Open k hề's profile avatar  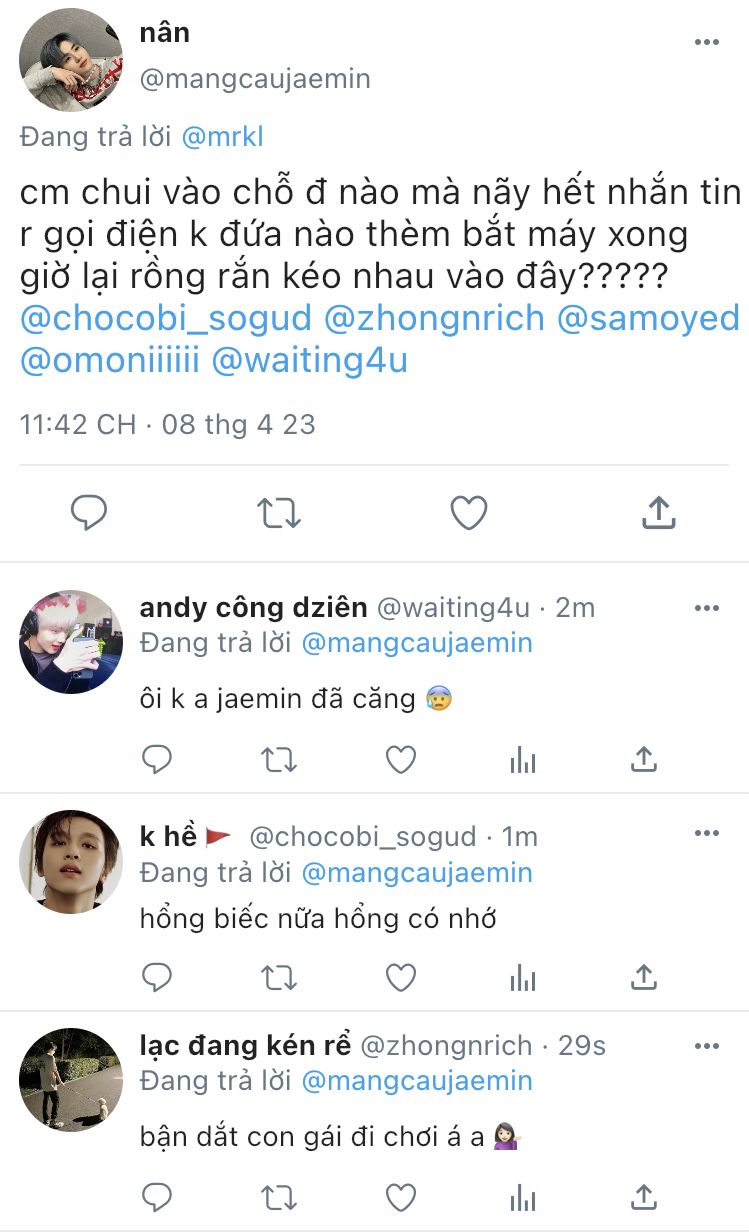pyautogui.click(x=71, y=862)
